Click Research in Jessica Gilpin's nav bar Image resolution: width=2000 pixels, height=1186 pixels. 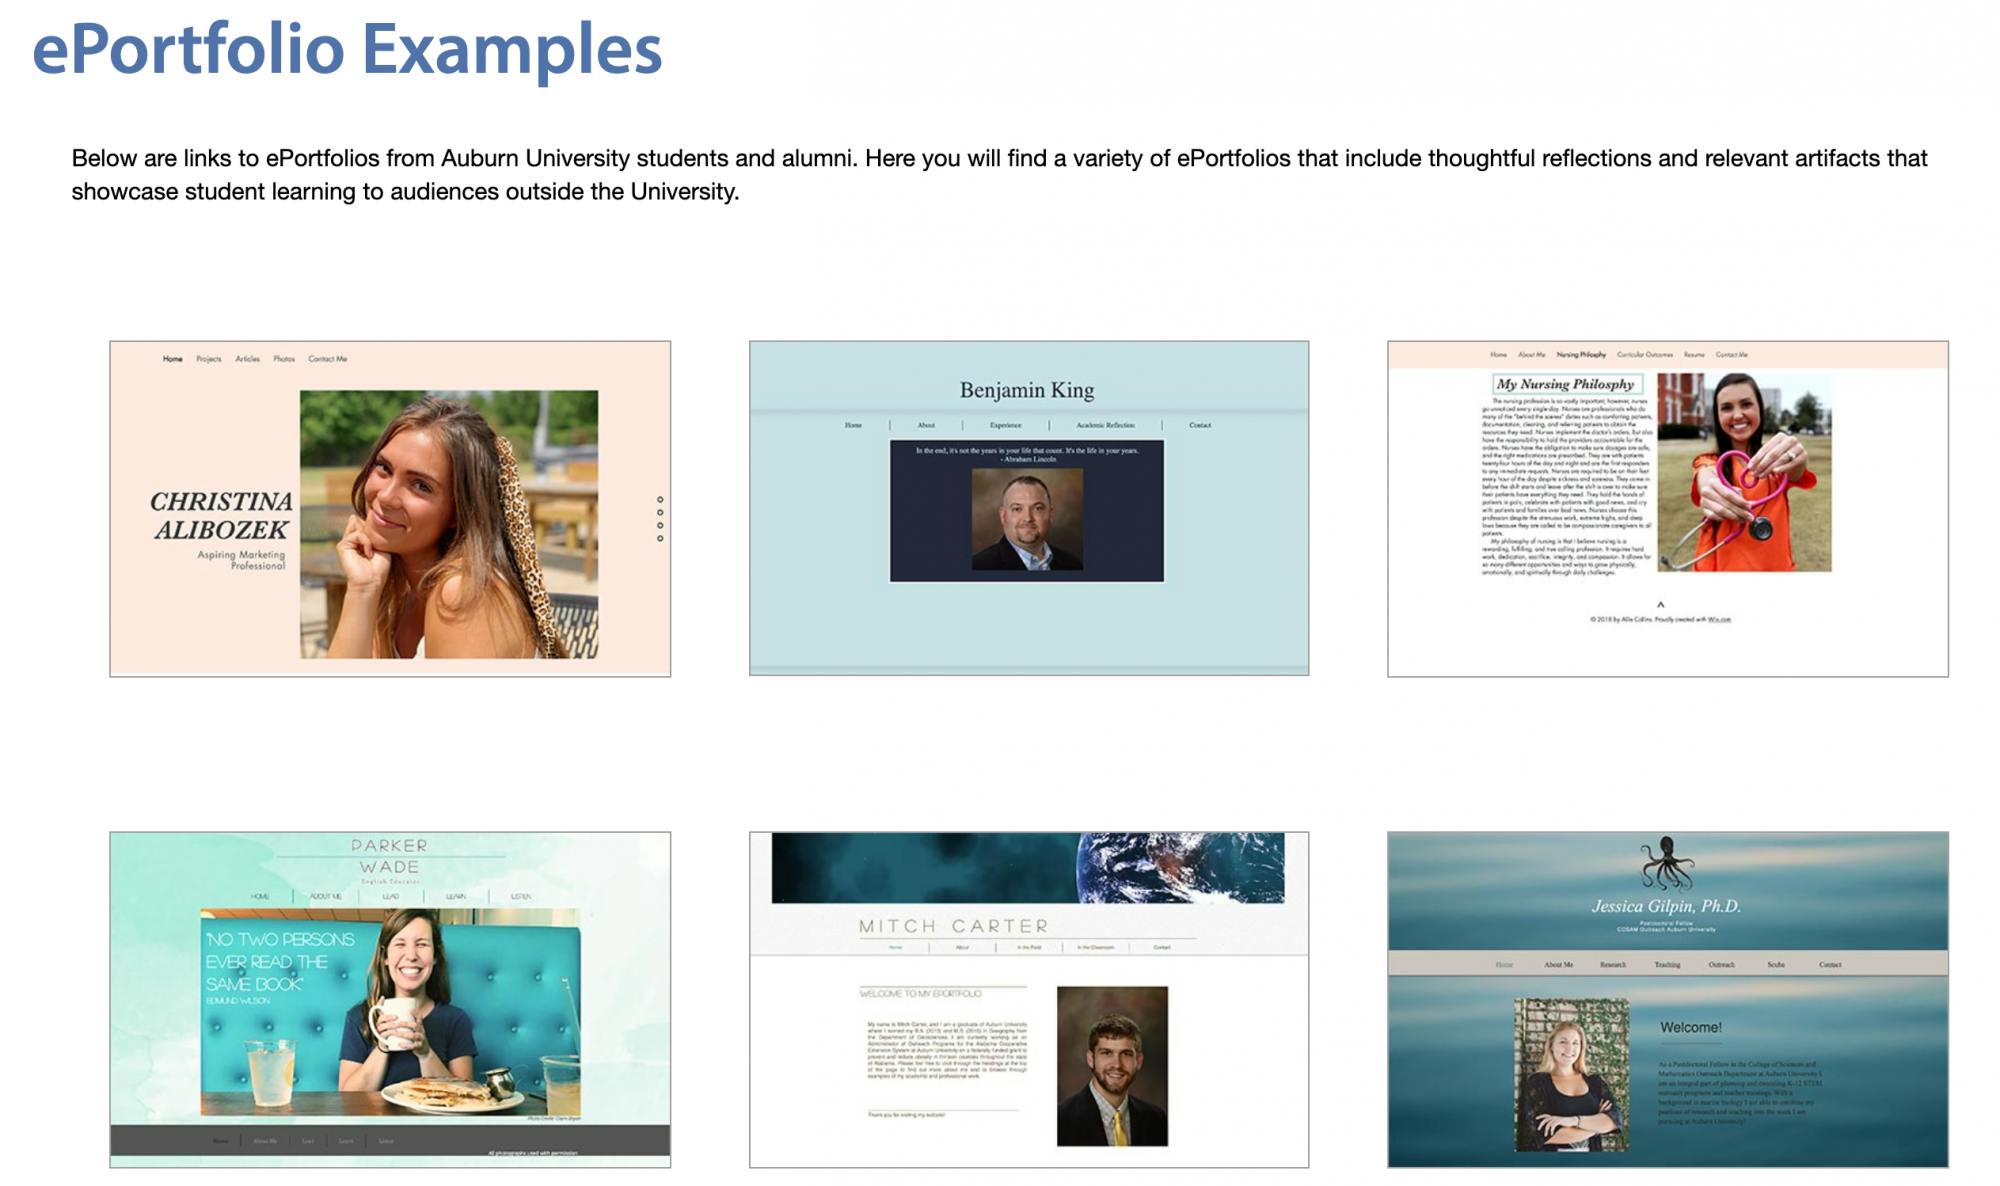[1612, 965]
